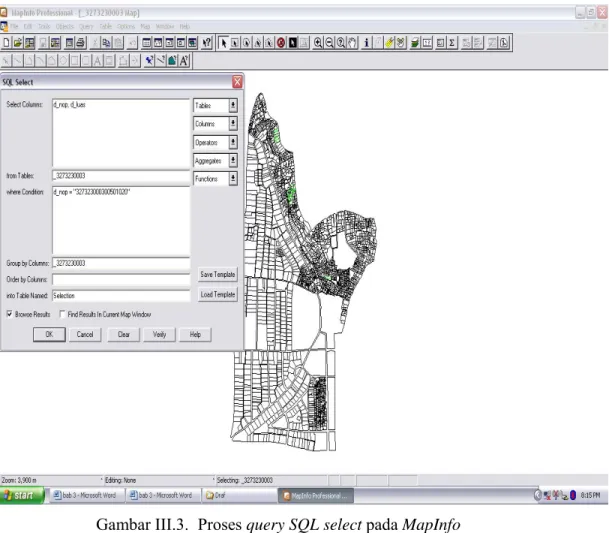Activate the Zoom-in magnifier tool

click(318, 42)
